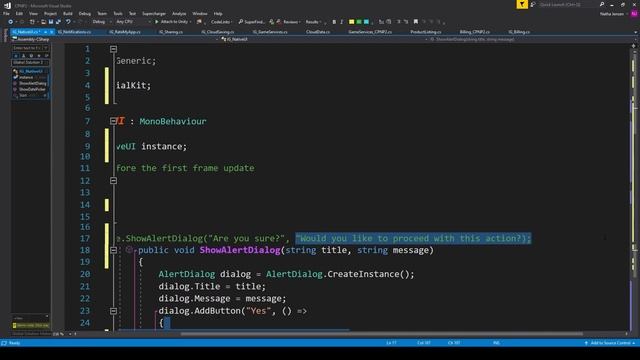Image resolution: width=640 pixels, height=360 pixels.
Task: Switch to ProductListing.cs tab
Action: tap(426, 31)
